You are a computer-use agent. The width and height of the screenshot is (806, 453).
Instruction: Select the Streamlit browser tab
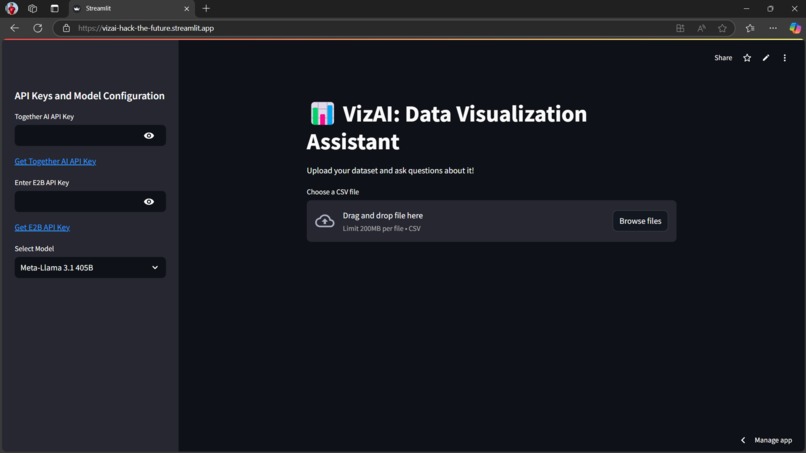(131, 8)
